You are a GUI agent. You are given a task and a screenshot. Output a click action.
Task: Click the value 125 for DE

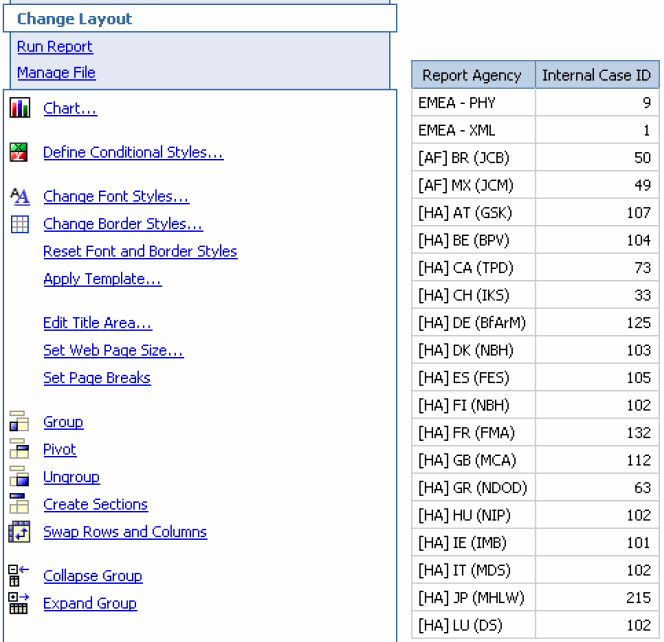(639, 323)
